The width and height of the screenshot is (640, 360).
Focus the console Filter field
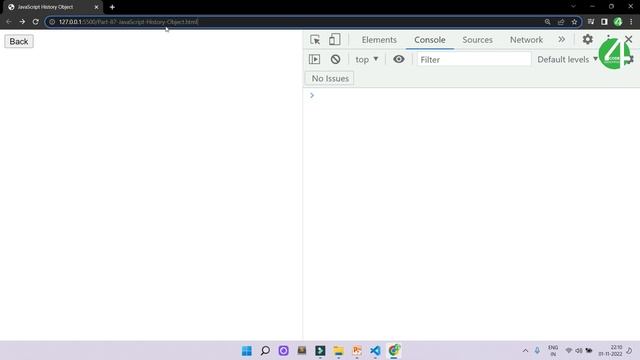click(473, 60)
